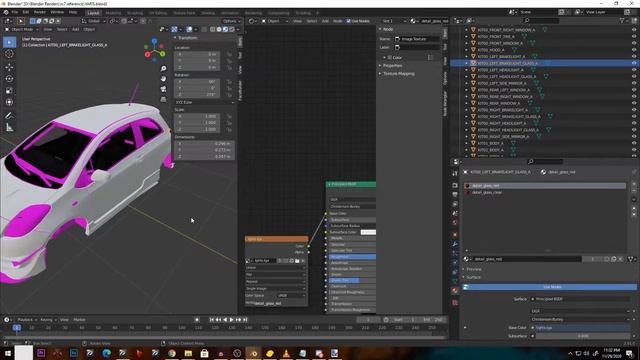
Task: Select the Measure tool
Action: 9,128
